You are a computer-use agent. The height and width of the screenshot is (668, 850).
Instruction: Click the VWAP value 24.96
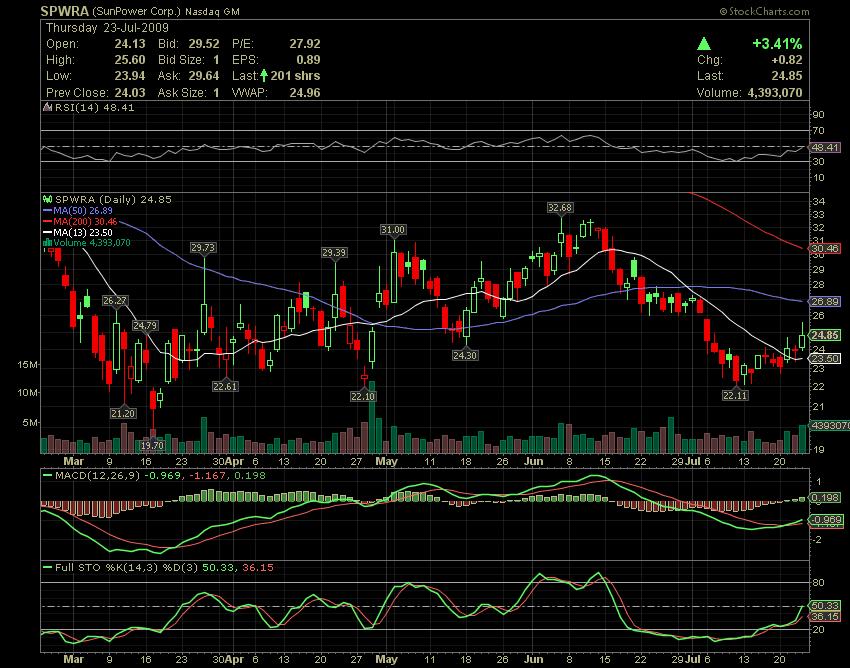[305, 93]
